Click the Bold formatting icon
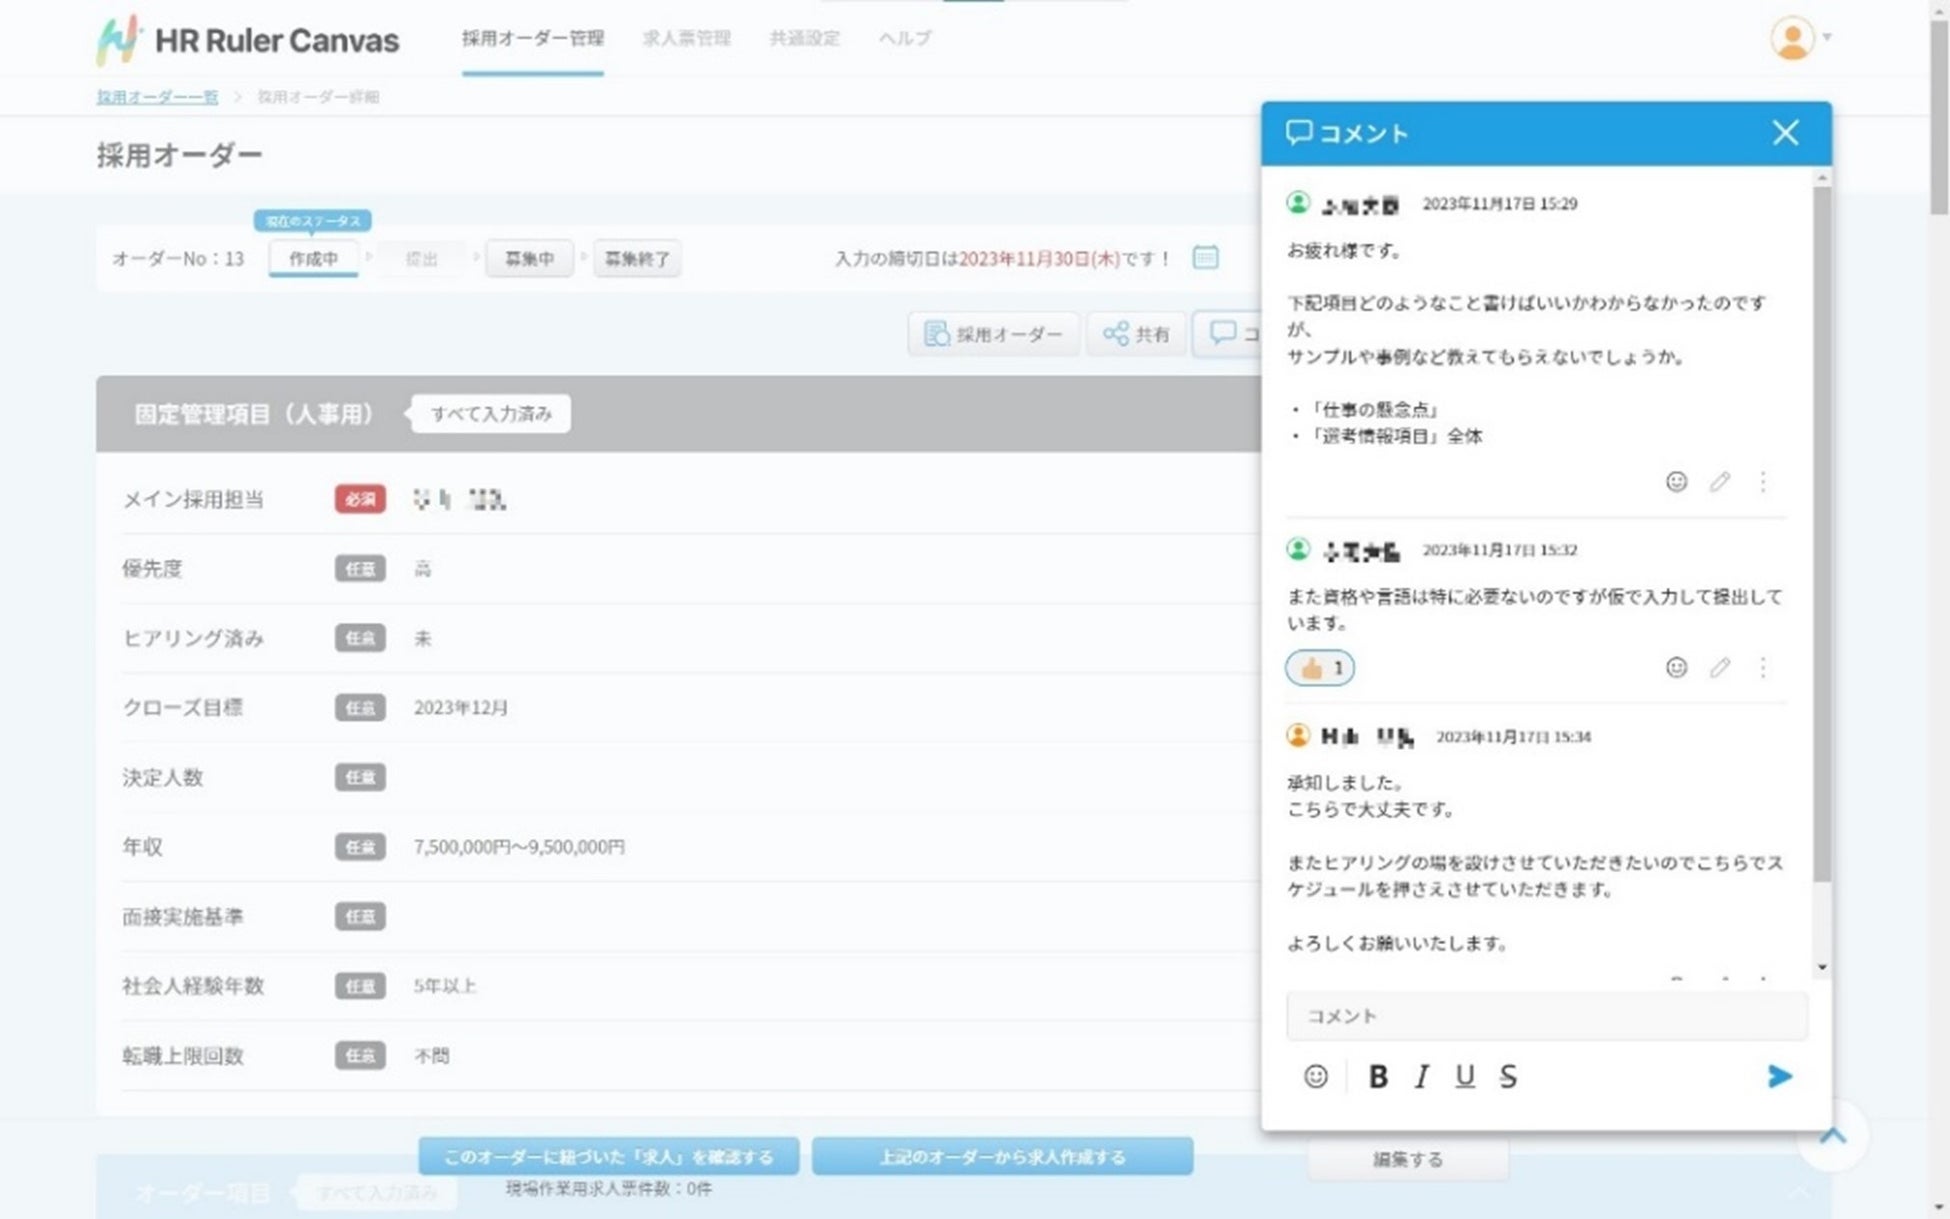Image resolution: width=1950 pixels, height=1219 pixels. (1377, 1076)
